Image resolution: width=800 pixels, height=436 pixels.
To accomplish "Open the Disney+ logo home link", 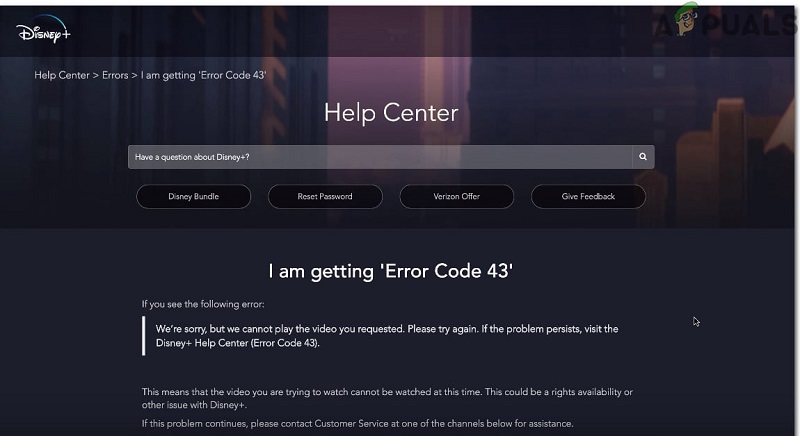I will tap(43, 31).
